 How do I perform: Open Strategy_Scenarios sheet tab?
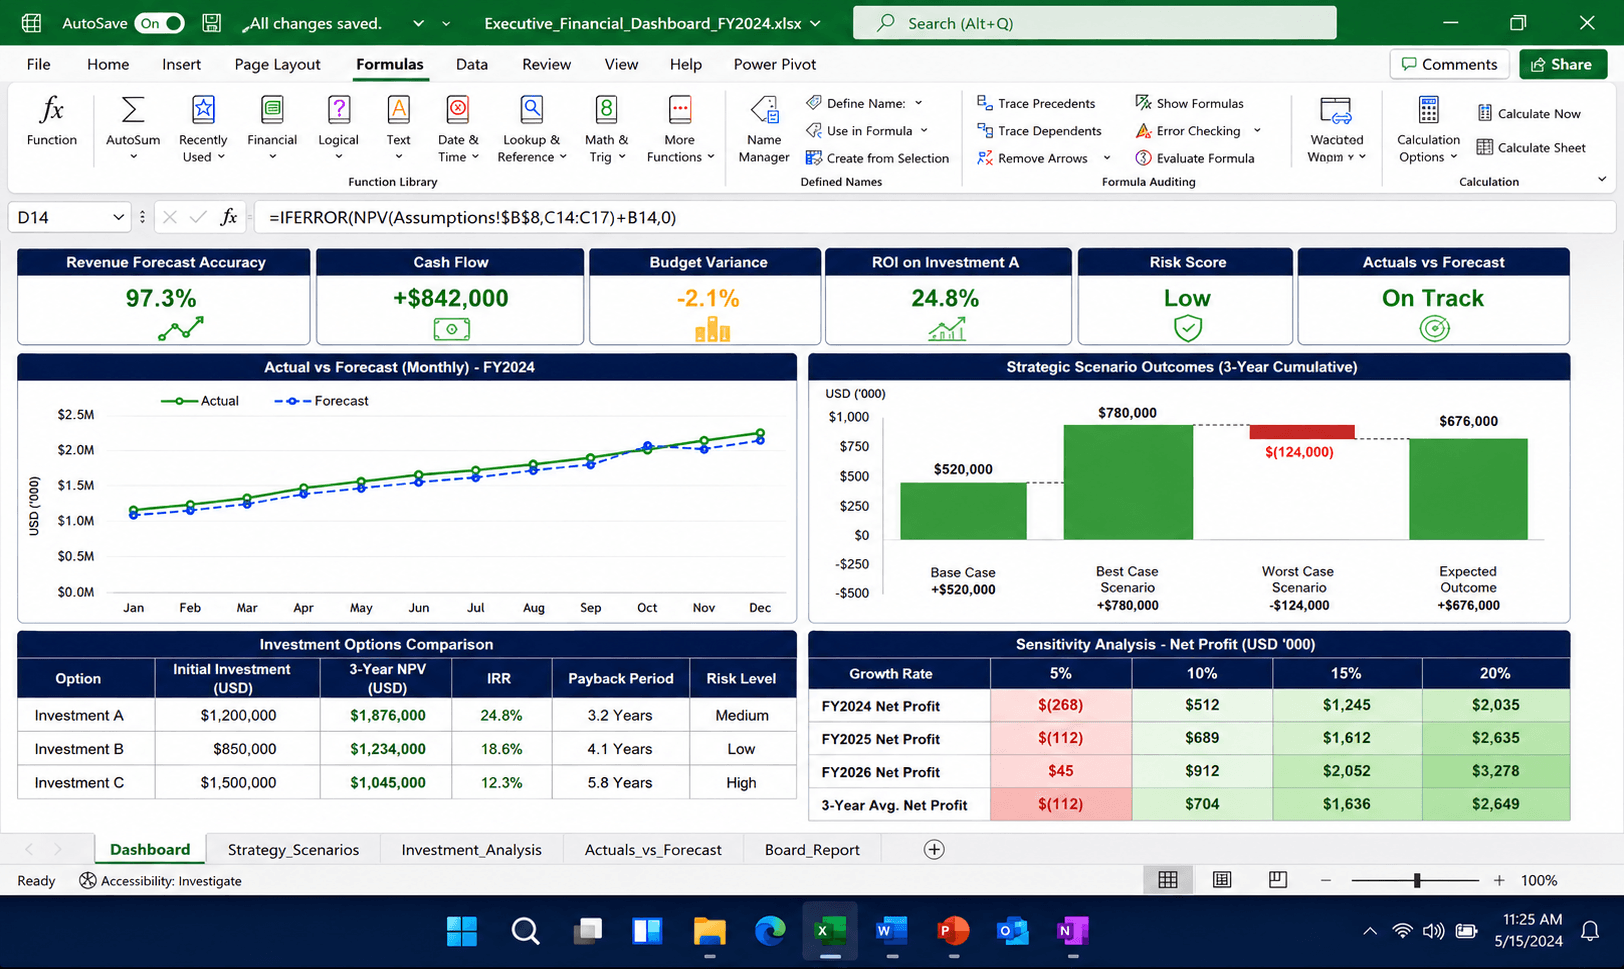tap(293, 849)
